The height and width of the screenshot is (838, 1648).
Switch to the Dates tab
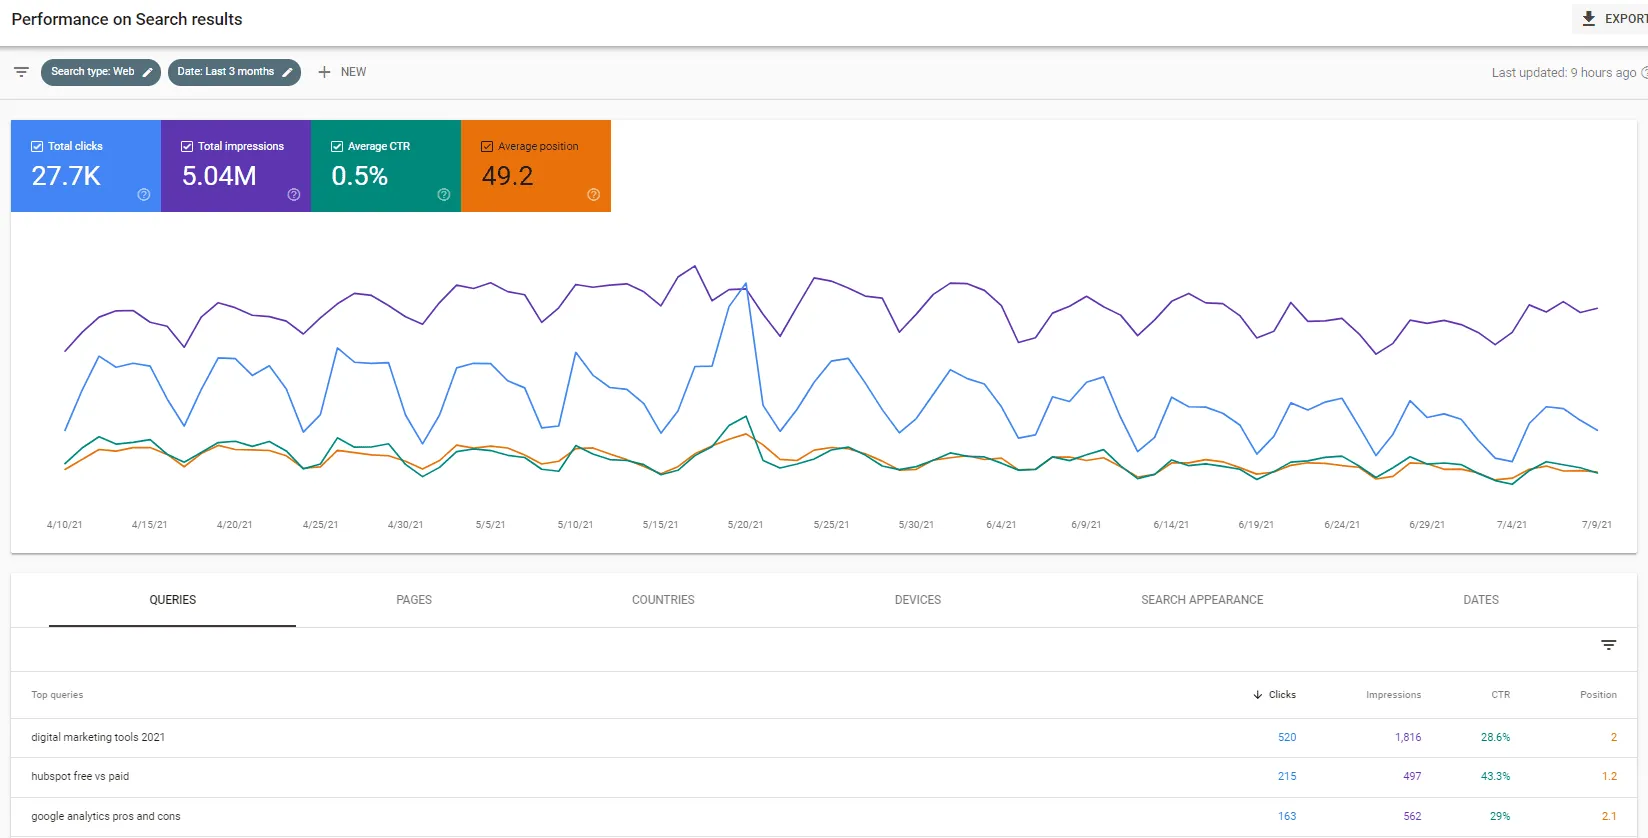(x=1481, y=600)
